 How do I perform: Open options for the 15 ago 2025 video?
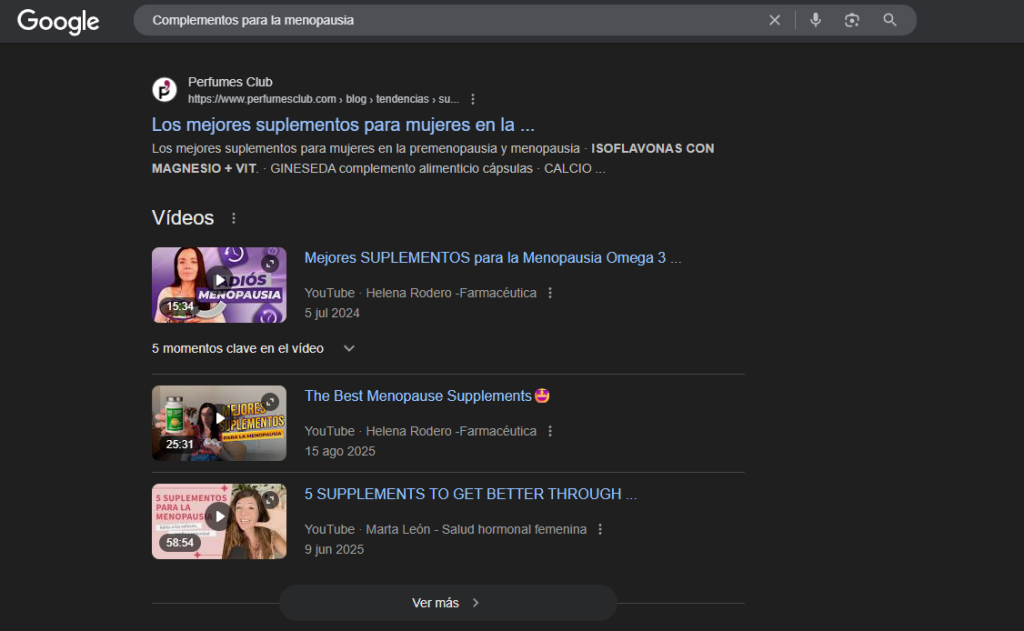550,431
